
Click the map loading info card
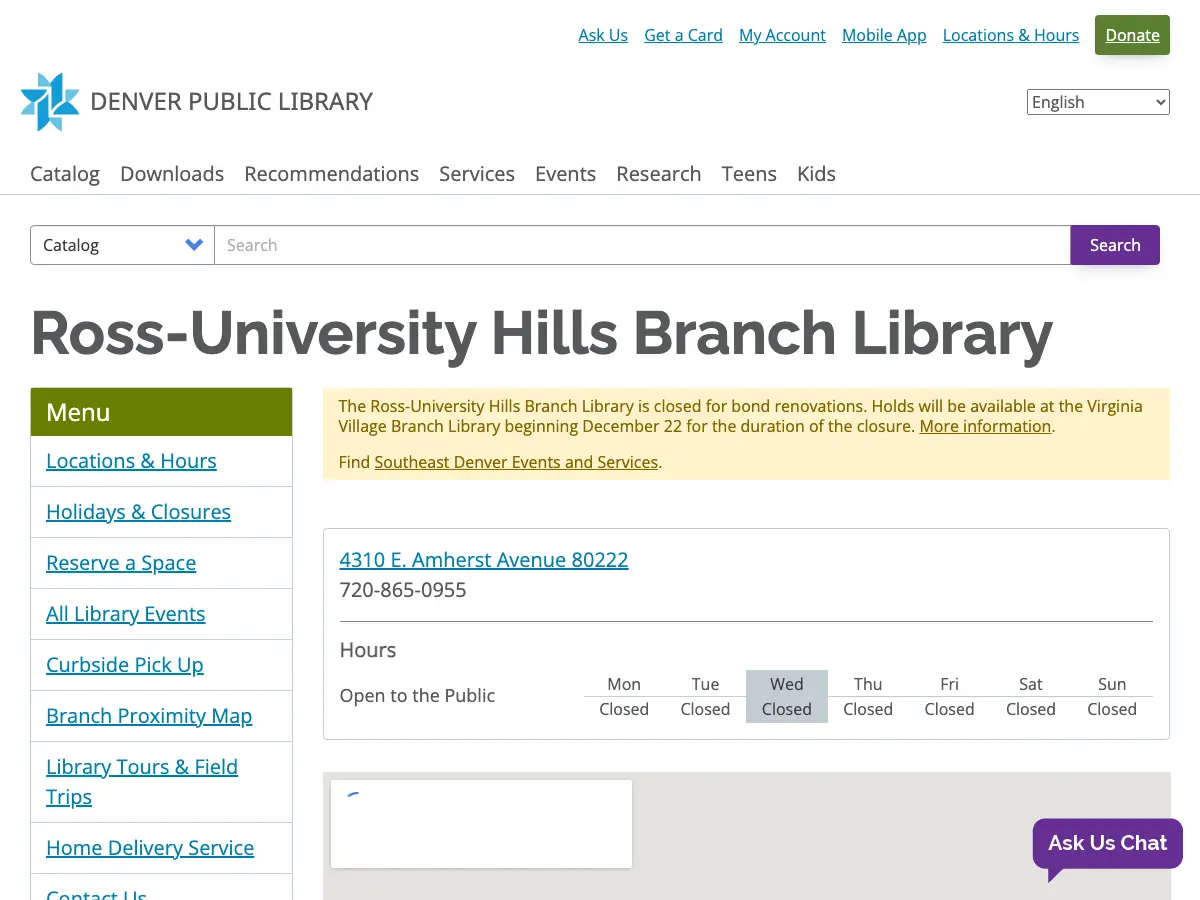coord(481,824)
